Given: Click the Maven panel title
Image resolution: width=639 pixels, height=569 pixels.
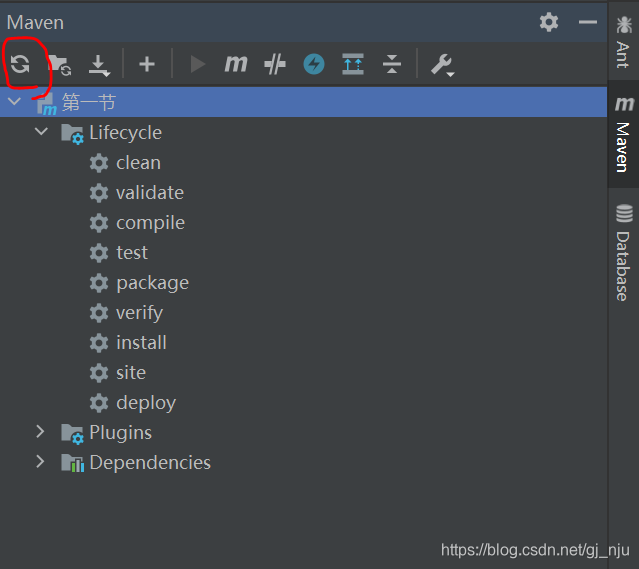Looking at the screenshot, I should click(35, 22).
